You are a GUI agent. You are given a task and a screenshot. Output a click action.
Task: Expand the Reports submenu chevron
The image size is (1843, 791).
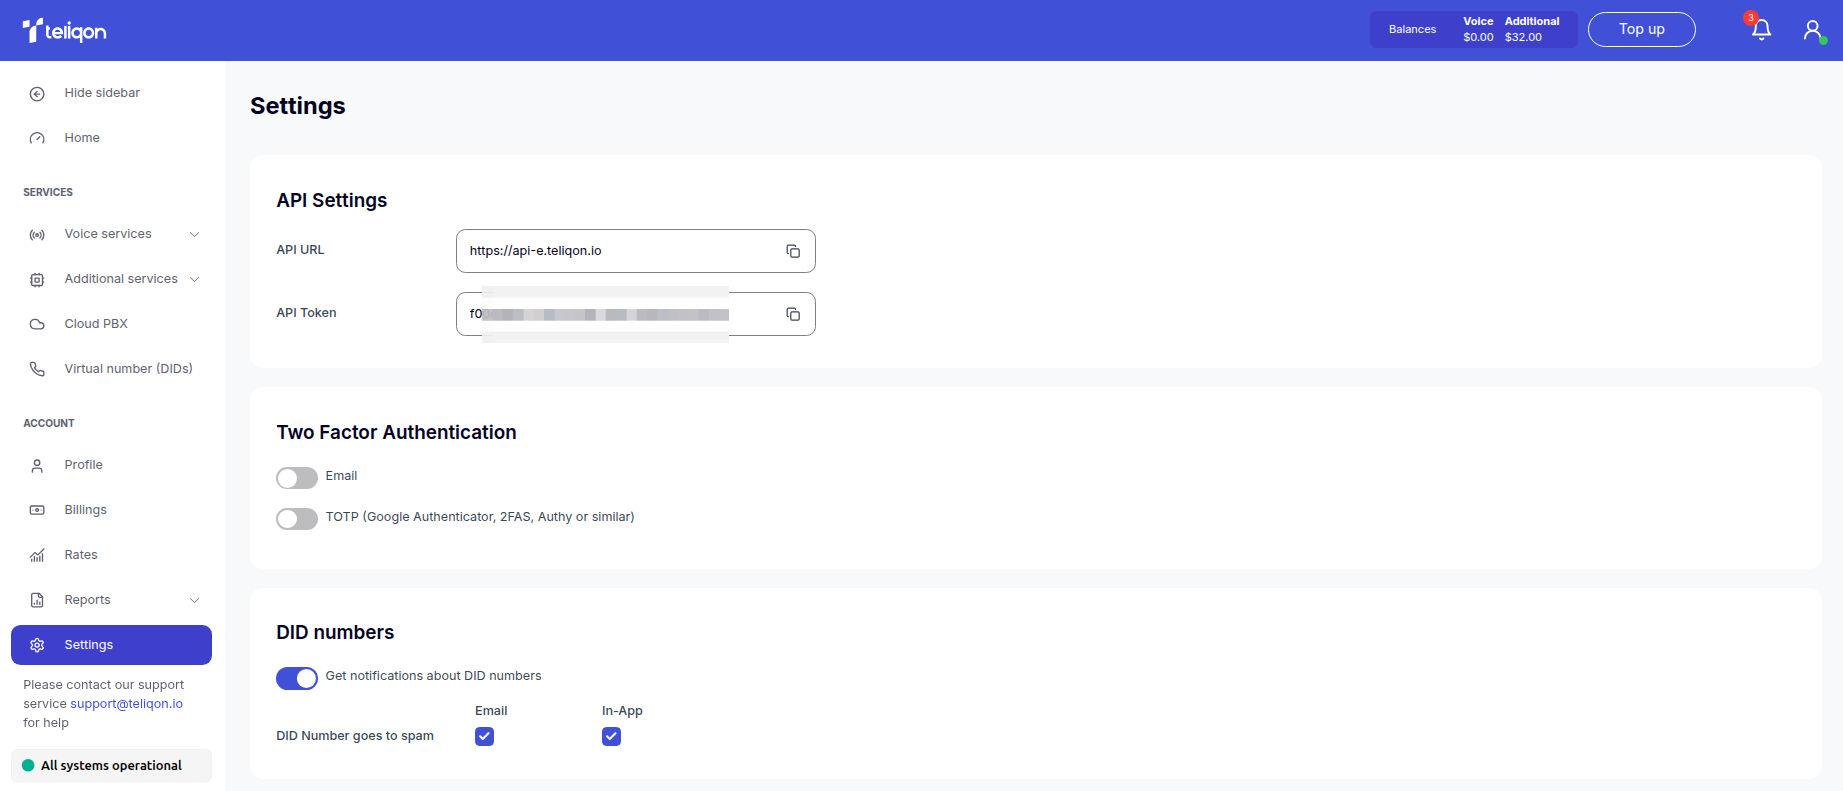(194, 600)
